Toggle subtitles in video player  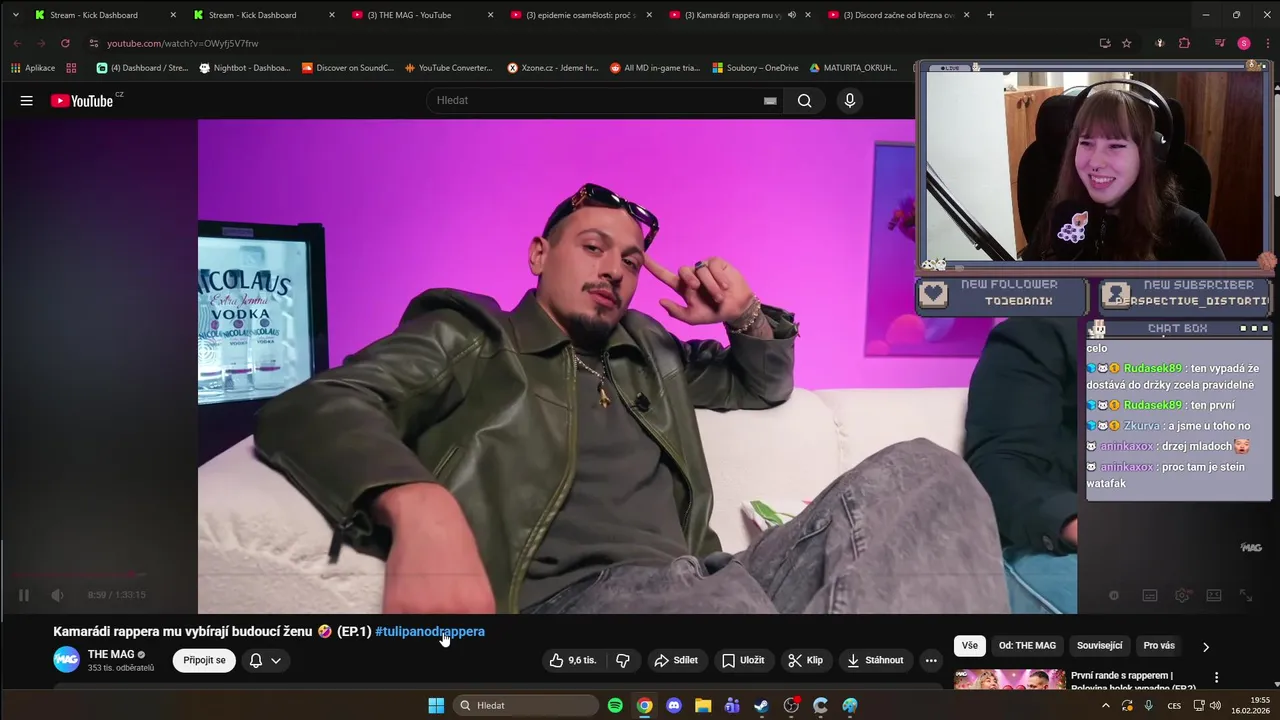click(1150, 595)
